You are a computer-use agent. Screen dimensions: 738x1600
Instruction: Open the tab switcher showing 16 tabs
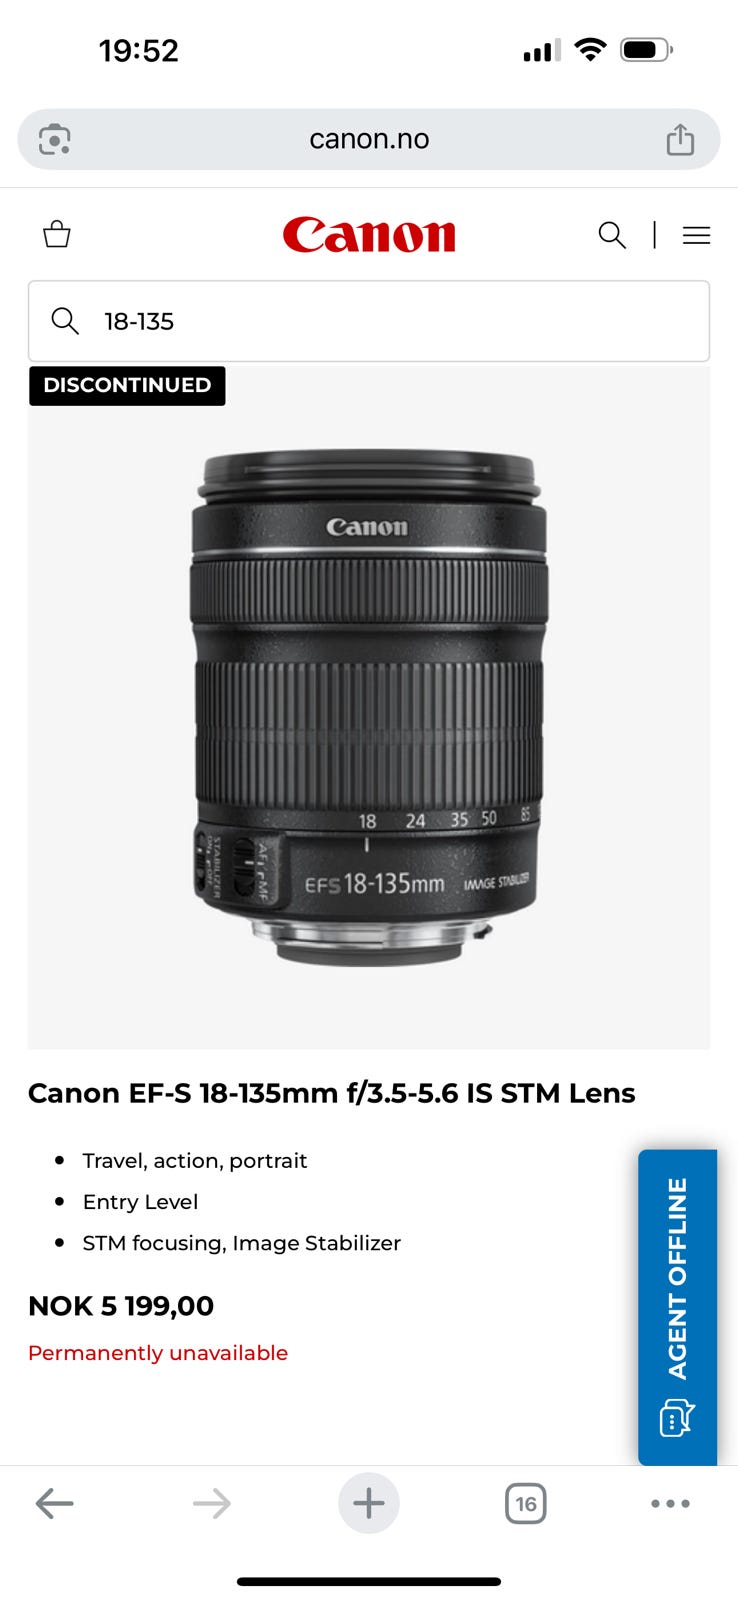526,1503
